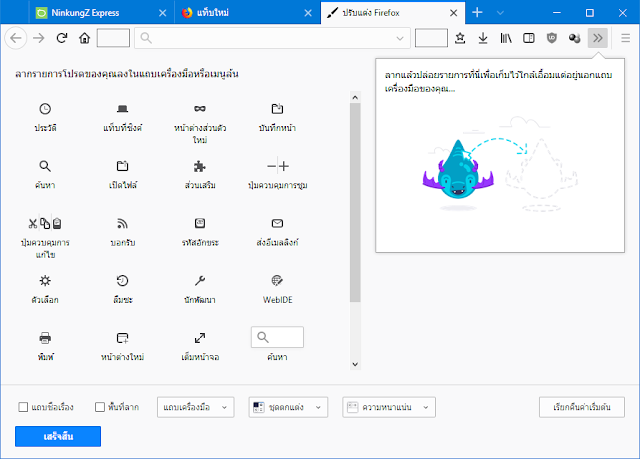The image size is (640, 459).
Task: Click the Downloads arrow icon
Action: tap(483, 38)
